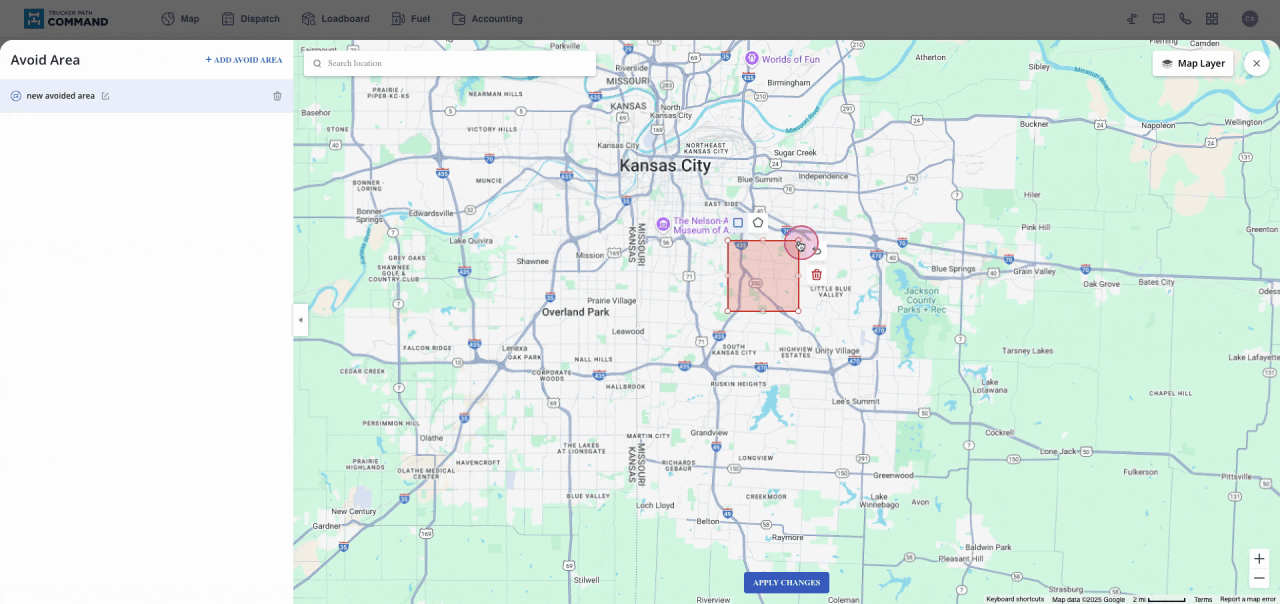The width and height of the screenshot is (1280, 604).
Task: Open the Map Layer selector
Action: click(1193, 63)
